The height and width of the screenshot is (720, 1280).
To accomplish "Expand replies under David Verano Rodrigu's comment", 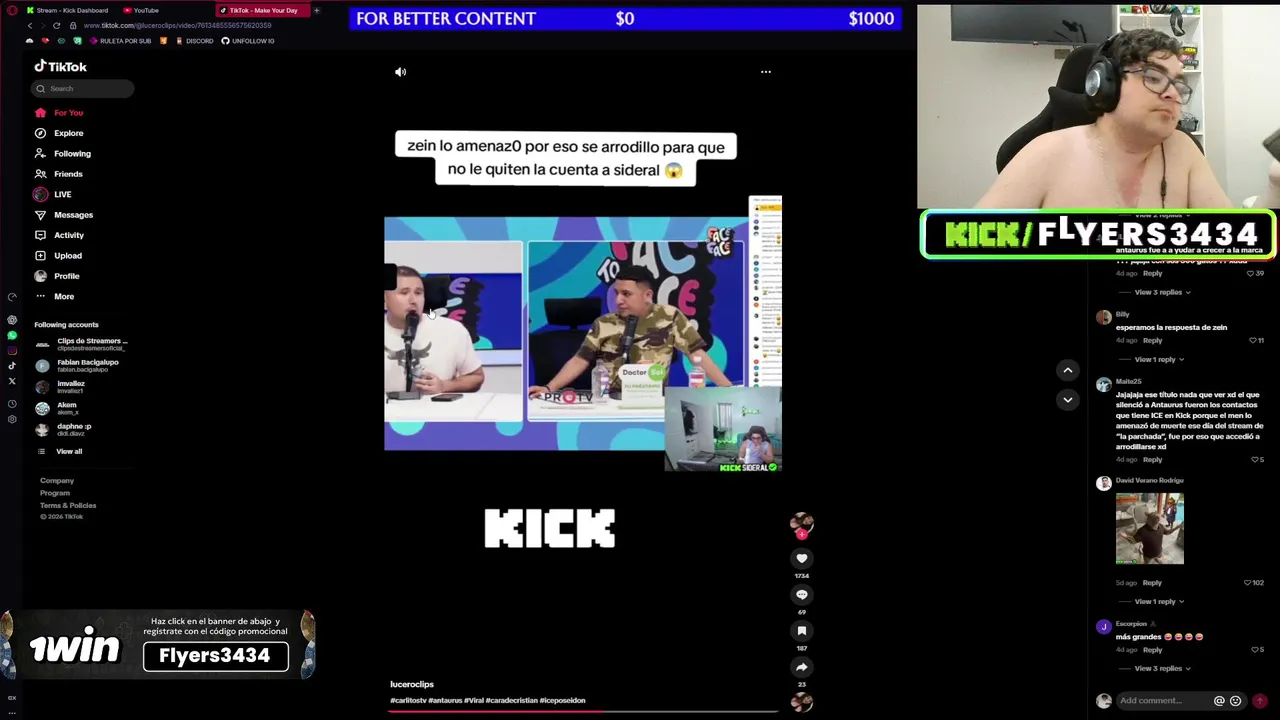I will click(1159, 602).
